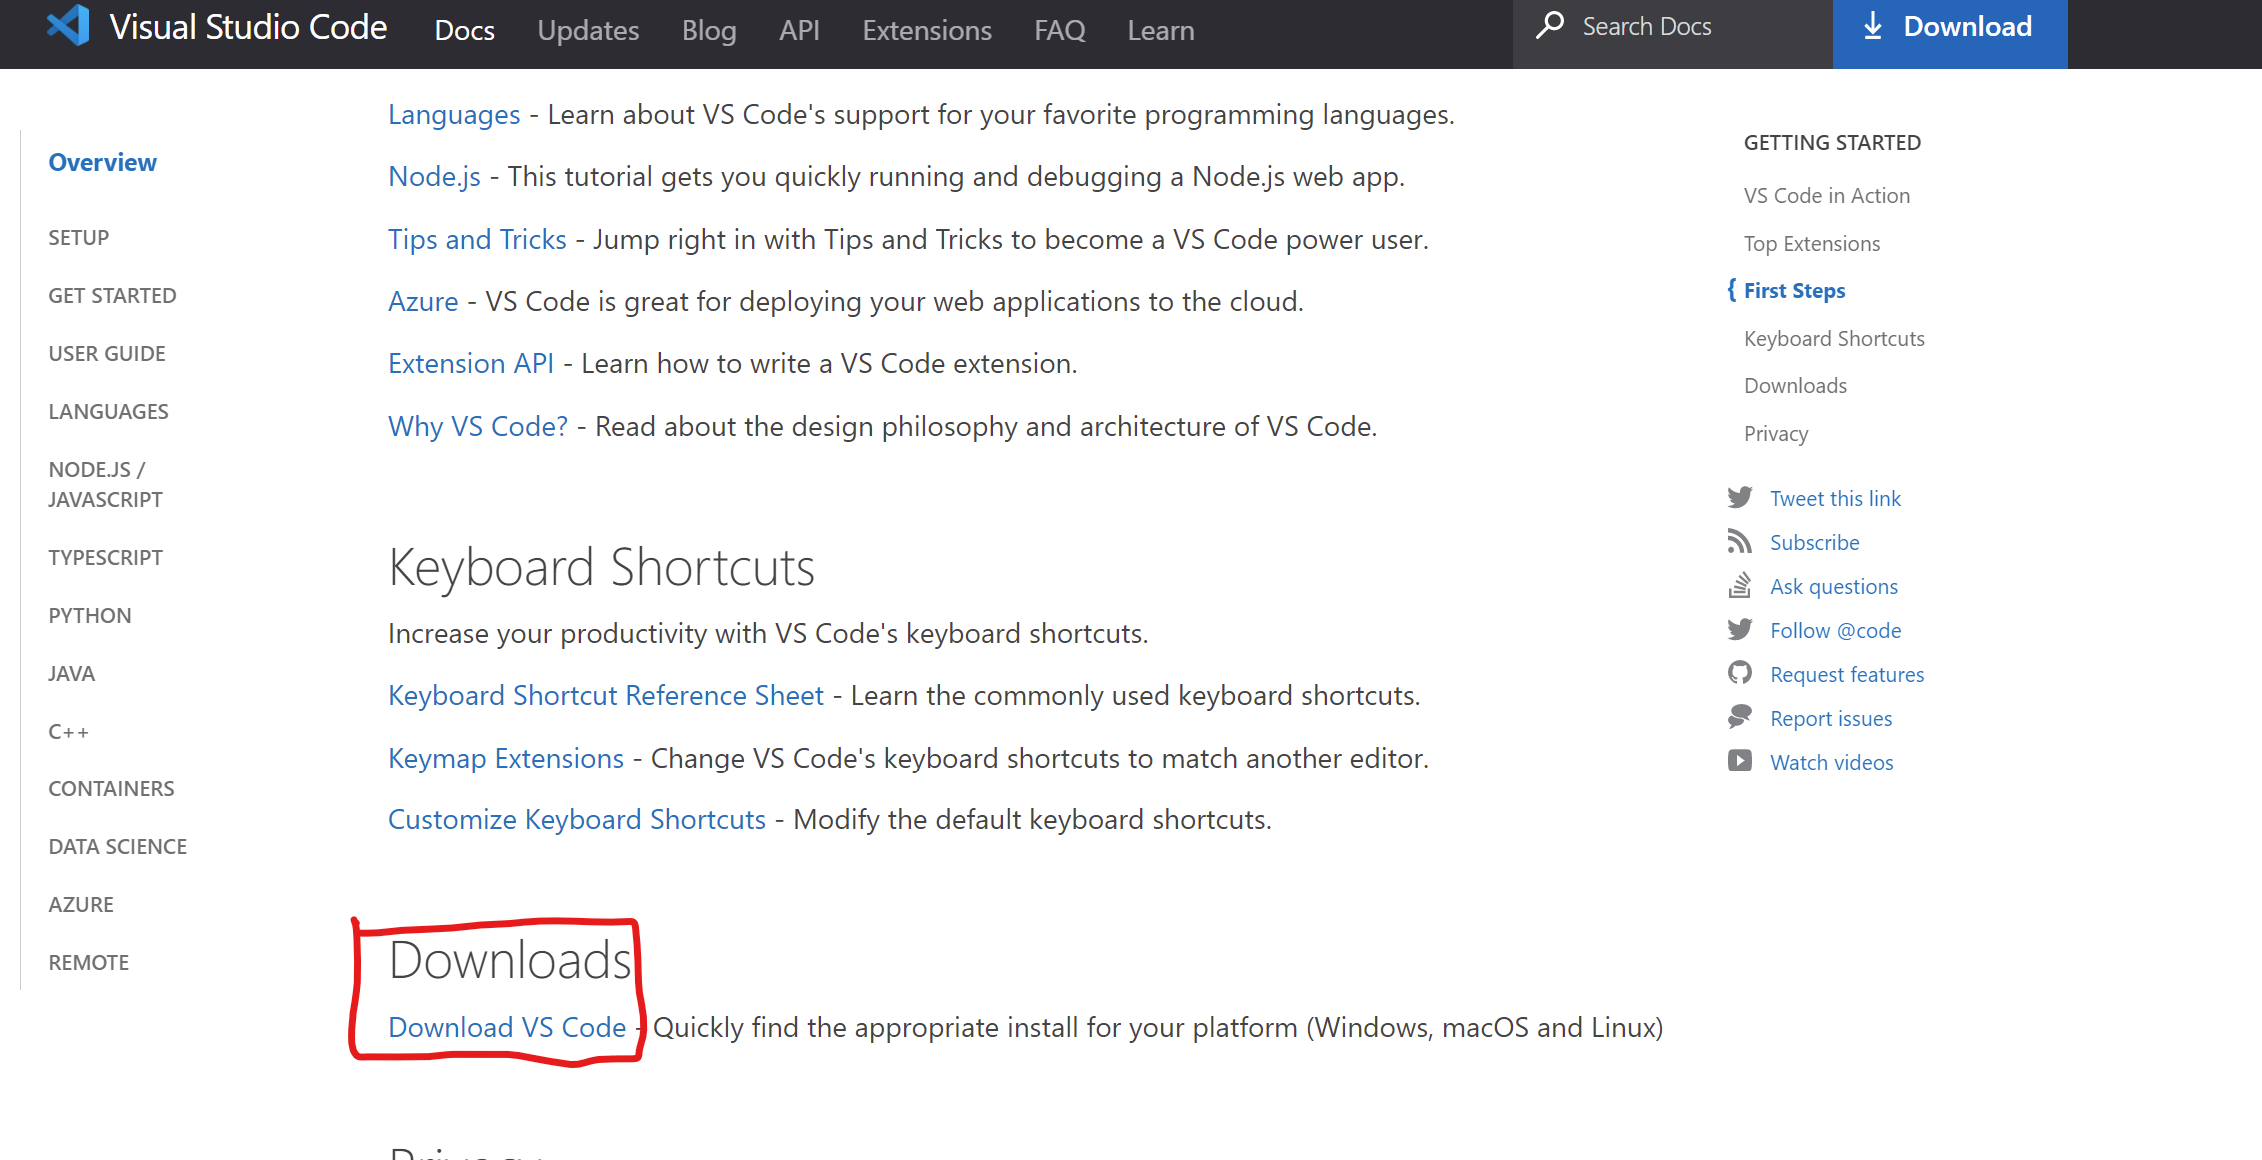The height and width of the screenshot is (1160, 2262).
Task: Expand the TYPESCRIPT sidebar section
Action: click(x=105, y=558)
